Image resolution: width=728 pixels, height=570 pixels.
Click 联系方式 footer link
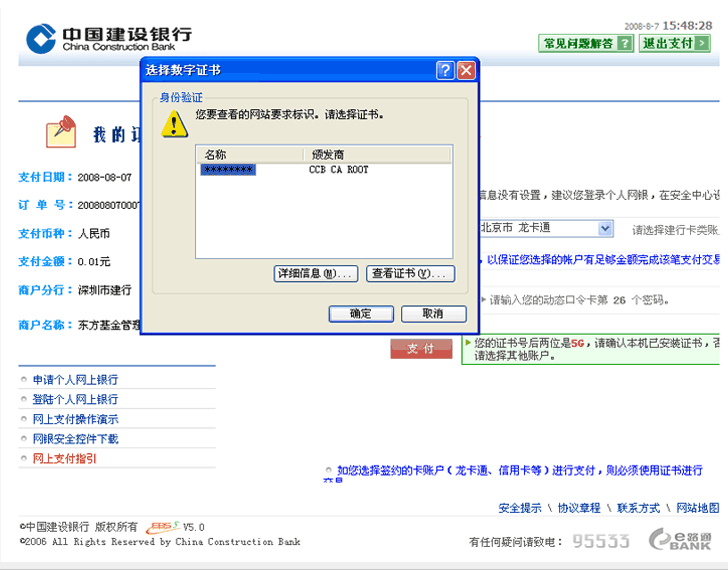click(x=638, y=508)
